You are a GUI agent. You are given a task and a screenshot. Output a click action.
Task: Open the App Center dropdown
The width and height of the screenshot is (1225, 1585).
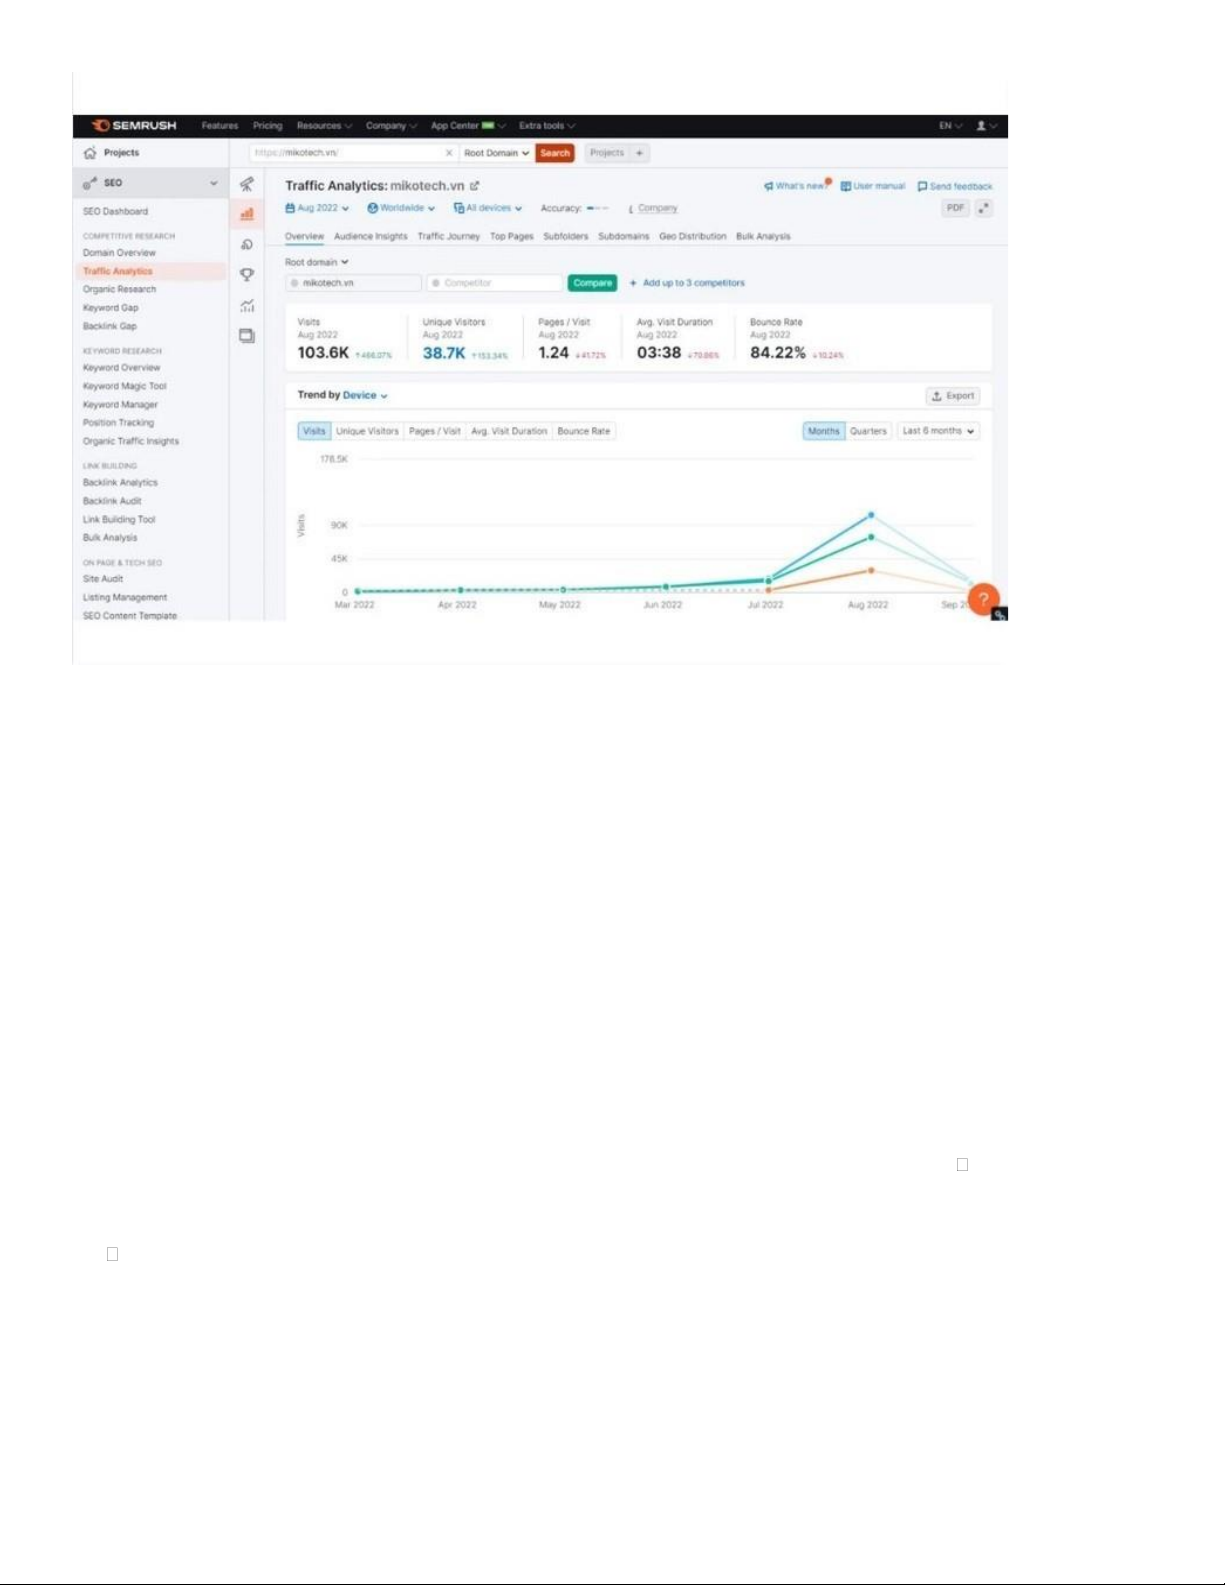[x=468, y=126]
